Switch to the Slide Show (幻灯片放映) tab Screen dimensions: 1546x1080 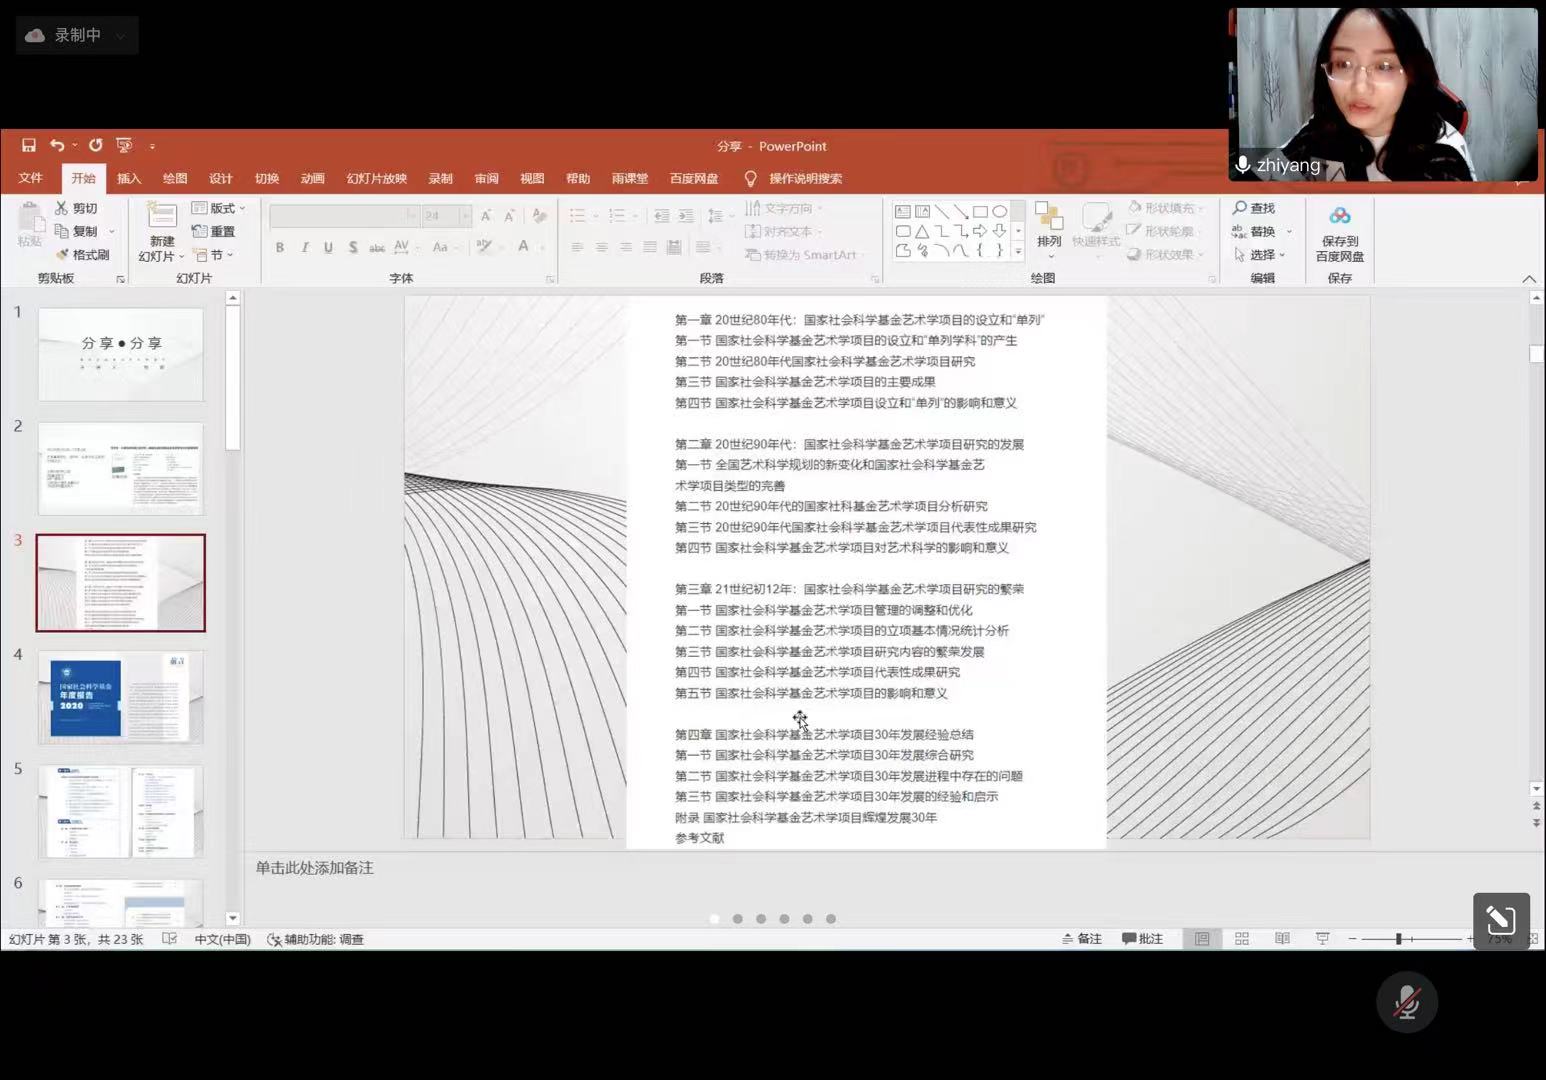coord(376,178)
